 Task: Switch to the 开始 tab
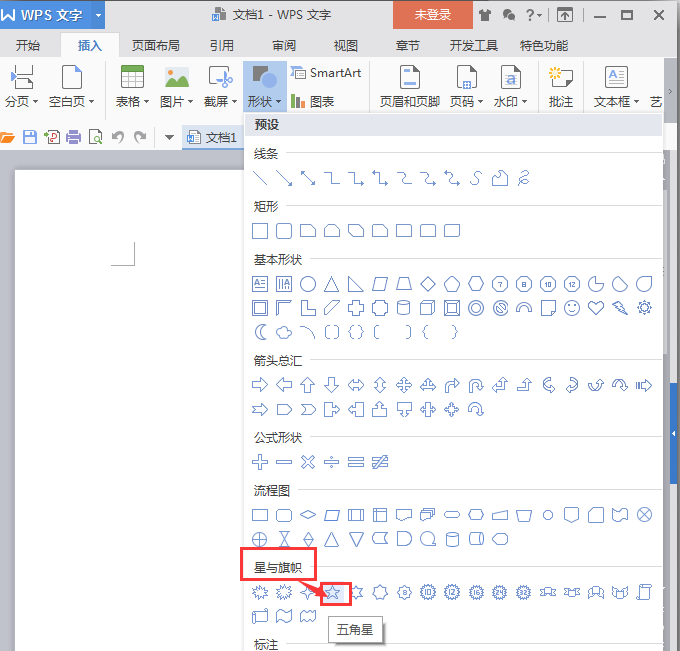28,46
